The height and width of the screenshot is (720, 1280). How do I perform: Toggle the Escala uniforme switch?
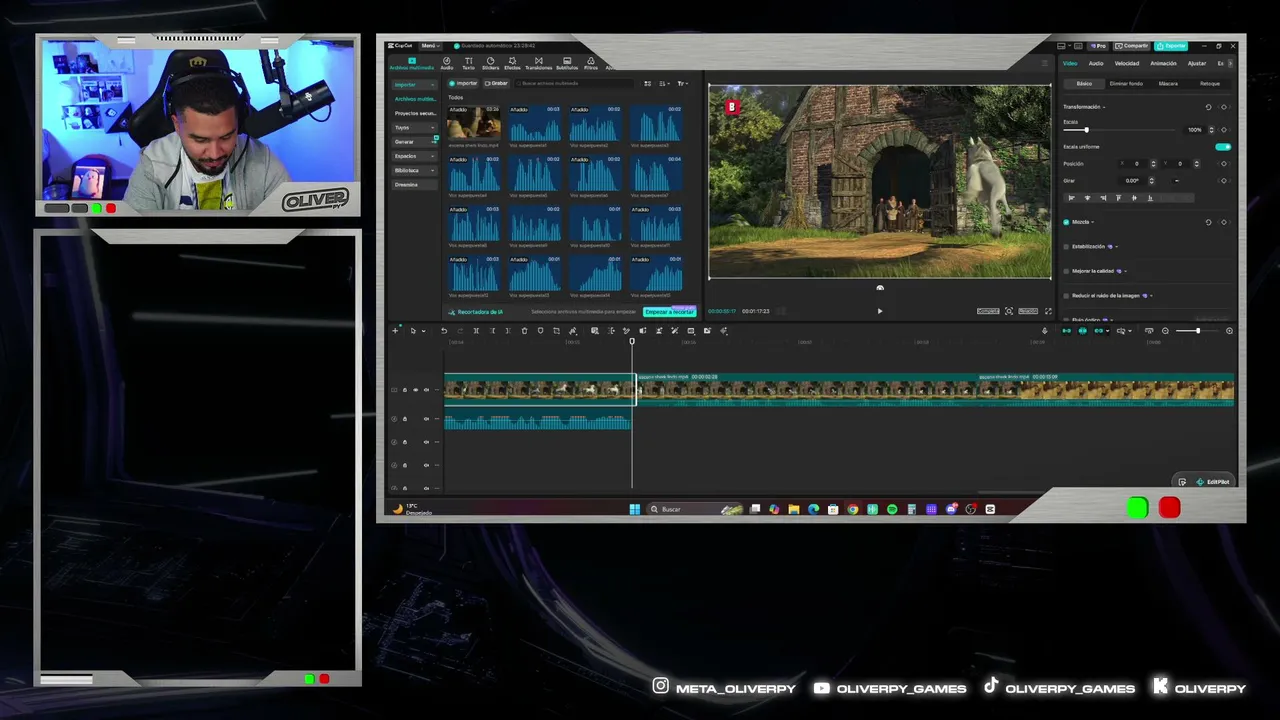(1223, 147)
